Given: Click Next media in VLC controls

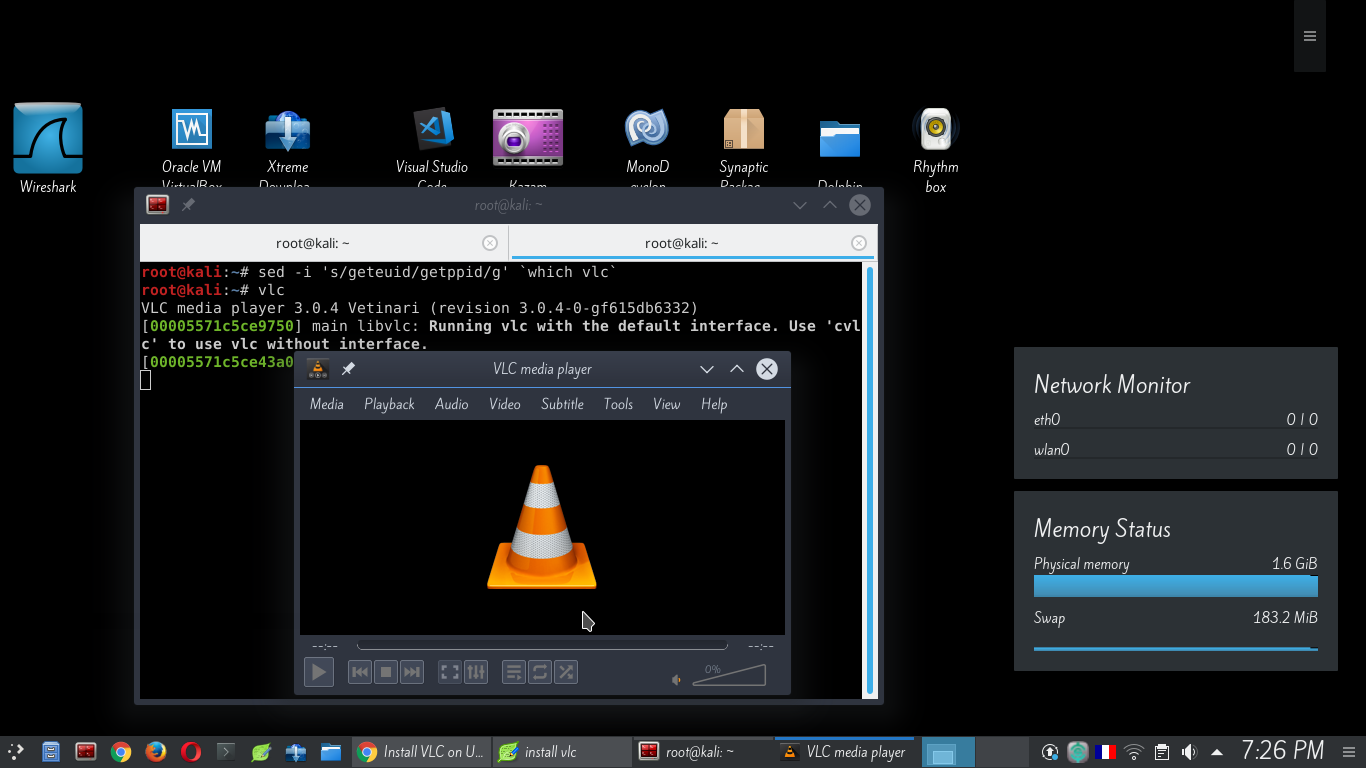Looking at the screenshot, I should tap(412, 672).
